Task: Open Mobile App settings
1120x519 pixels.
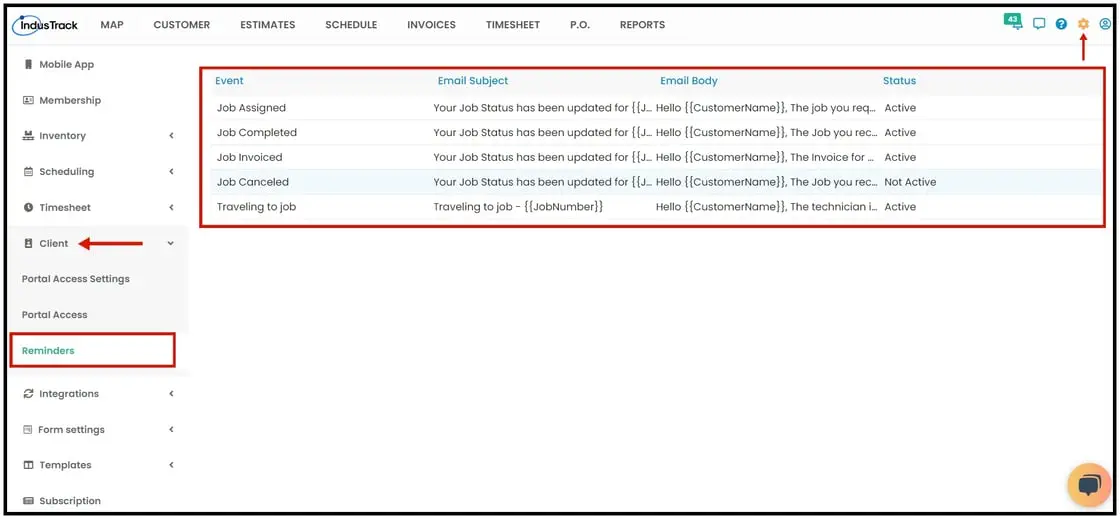Action: tap(66, 64)
